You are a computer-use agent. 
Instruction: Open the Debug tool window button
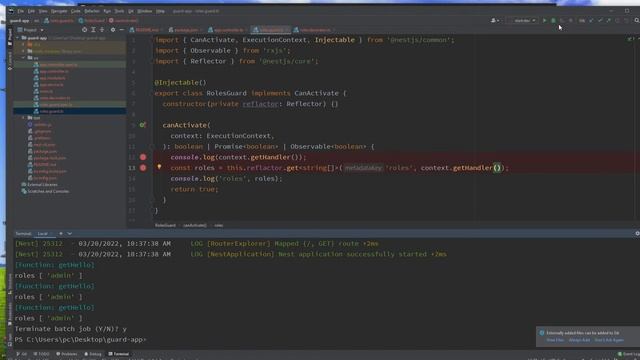[93, 354]
